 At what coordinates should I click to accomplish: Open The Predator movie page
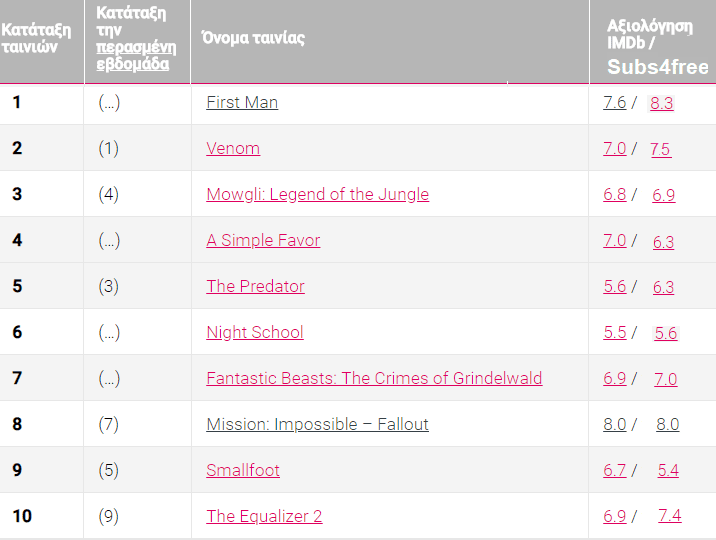[x=255, y=286]
